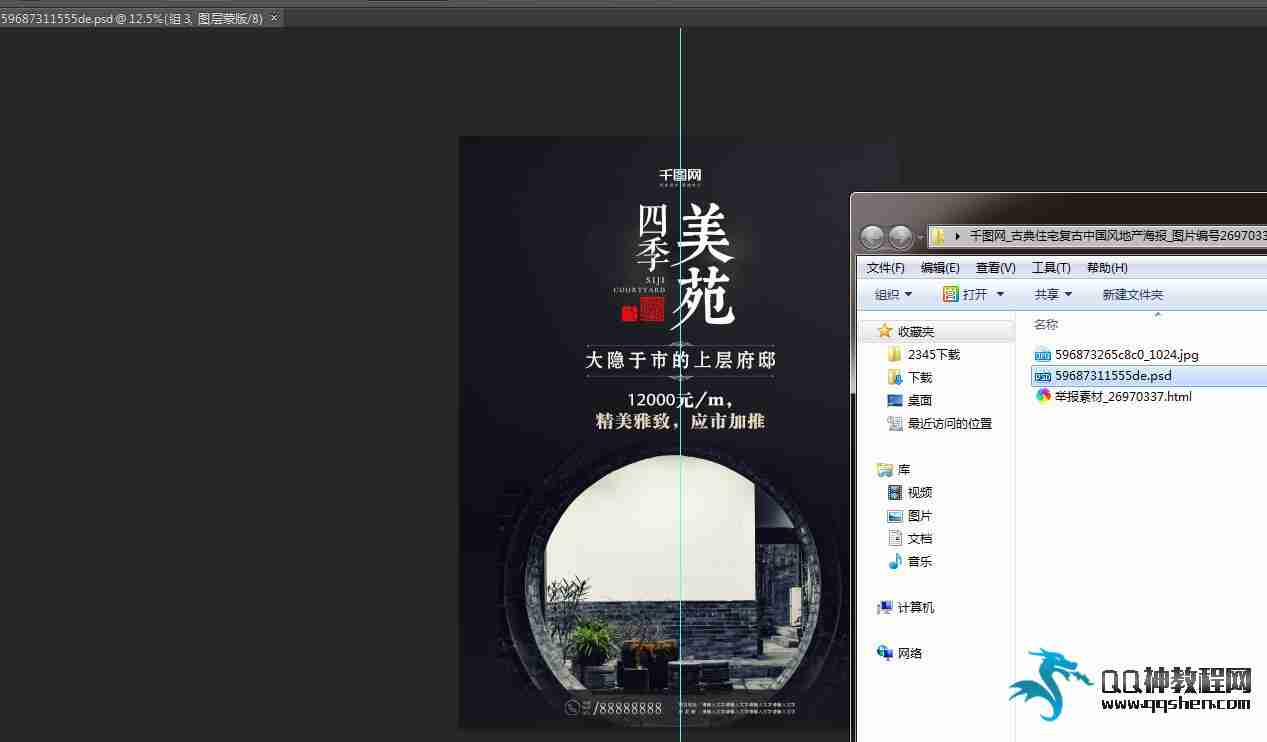
Task: Click the 最近访问的位置 recent places icon
Action: click(895, 423)
